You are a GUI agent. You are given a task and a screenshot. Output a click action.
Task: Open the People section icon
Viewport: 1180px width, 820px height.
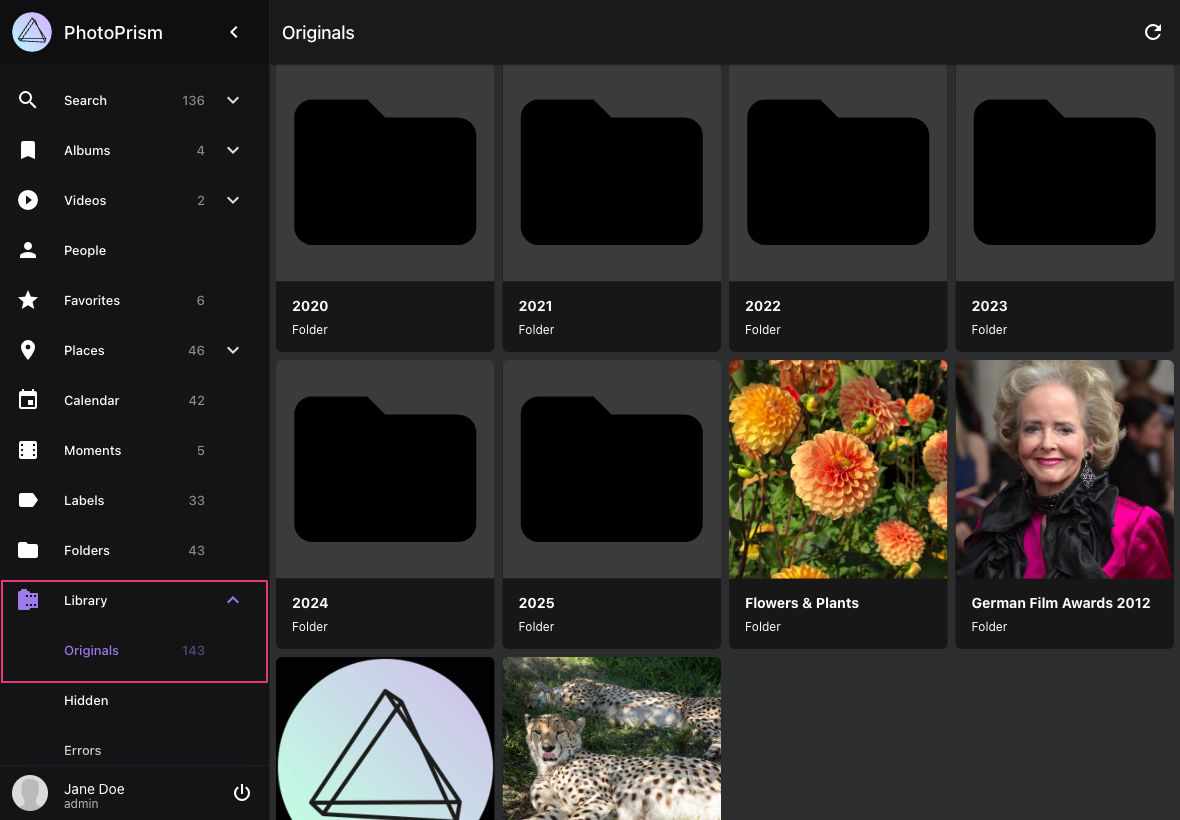(28, 250)
